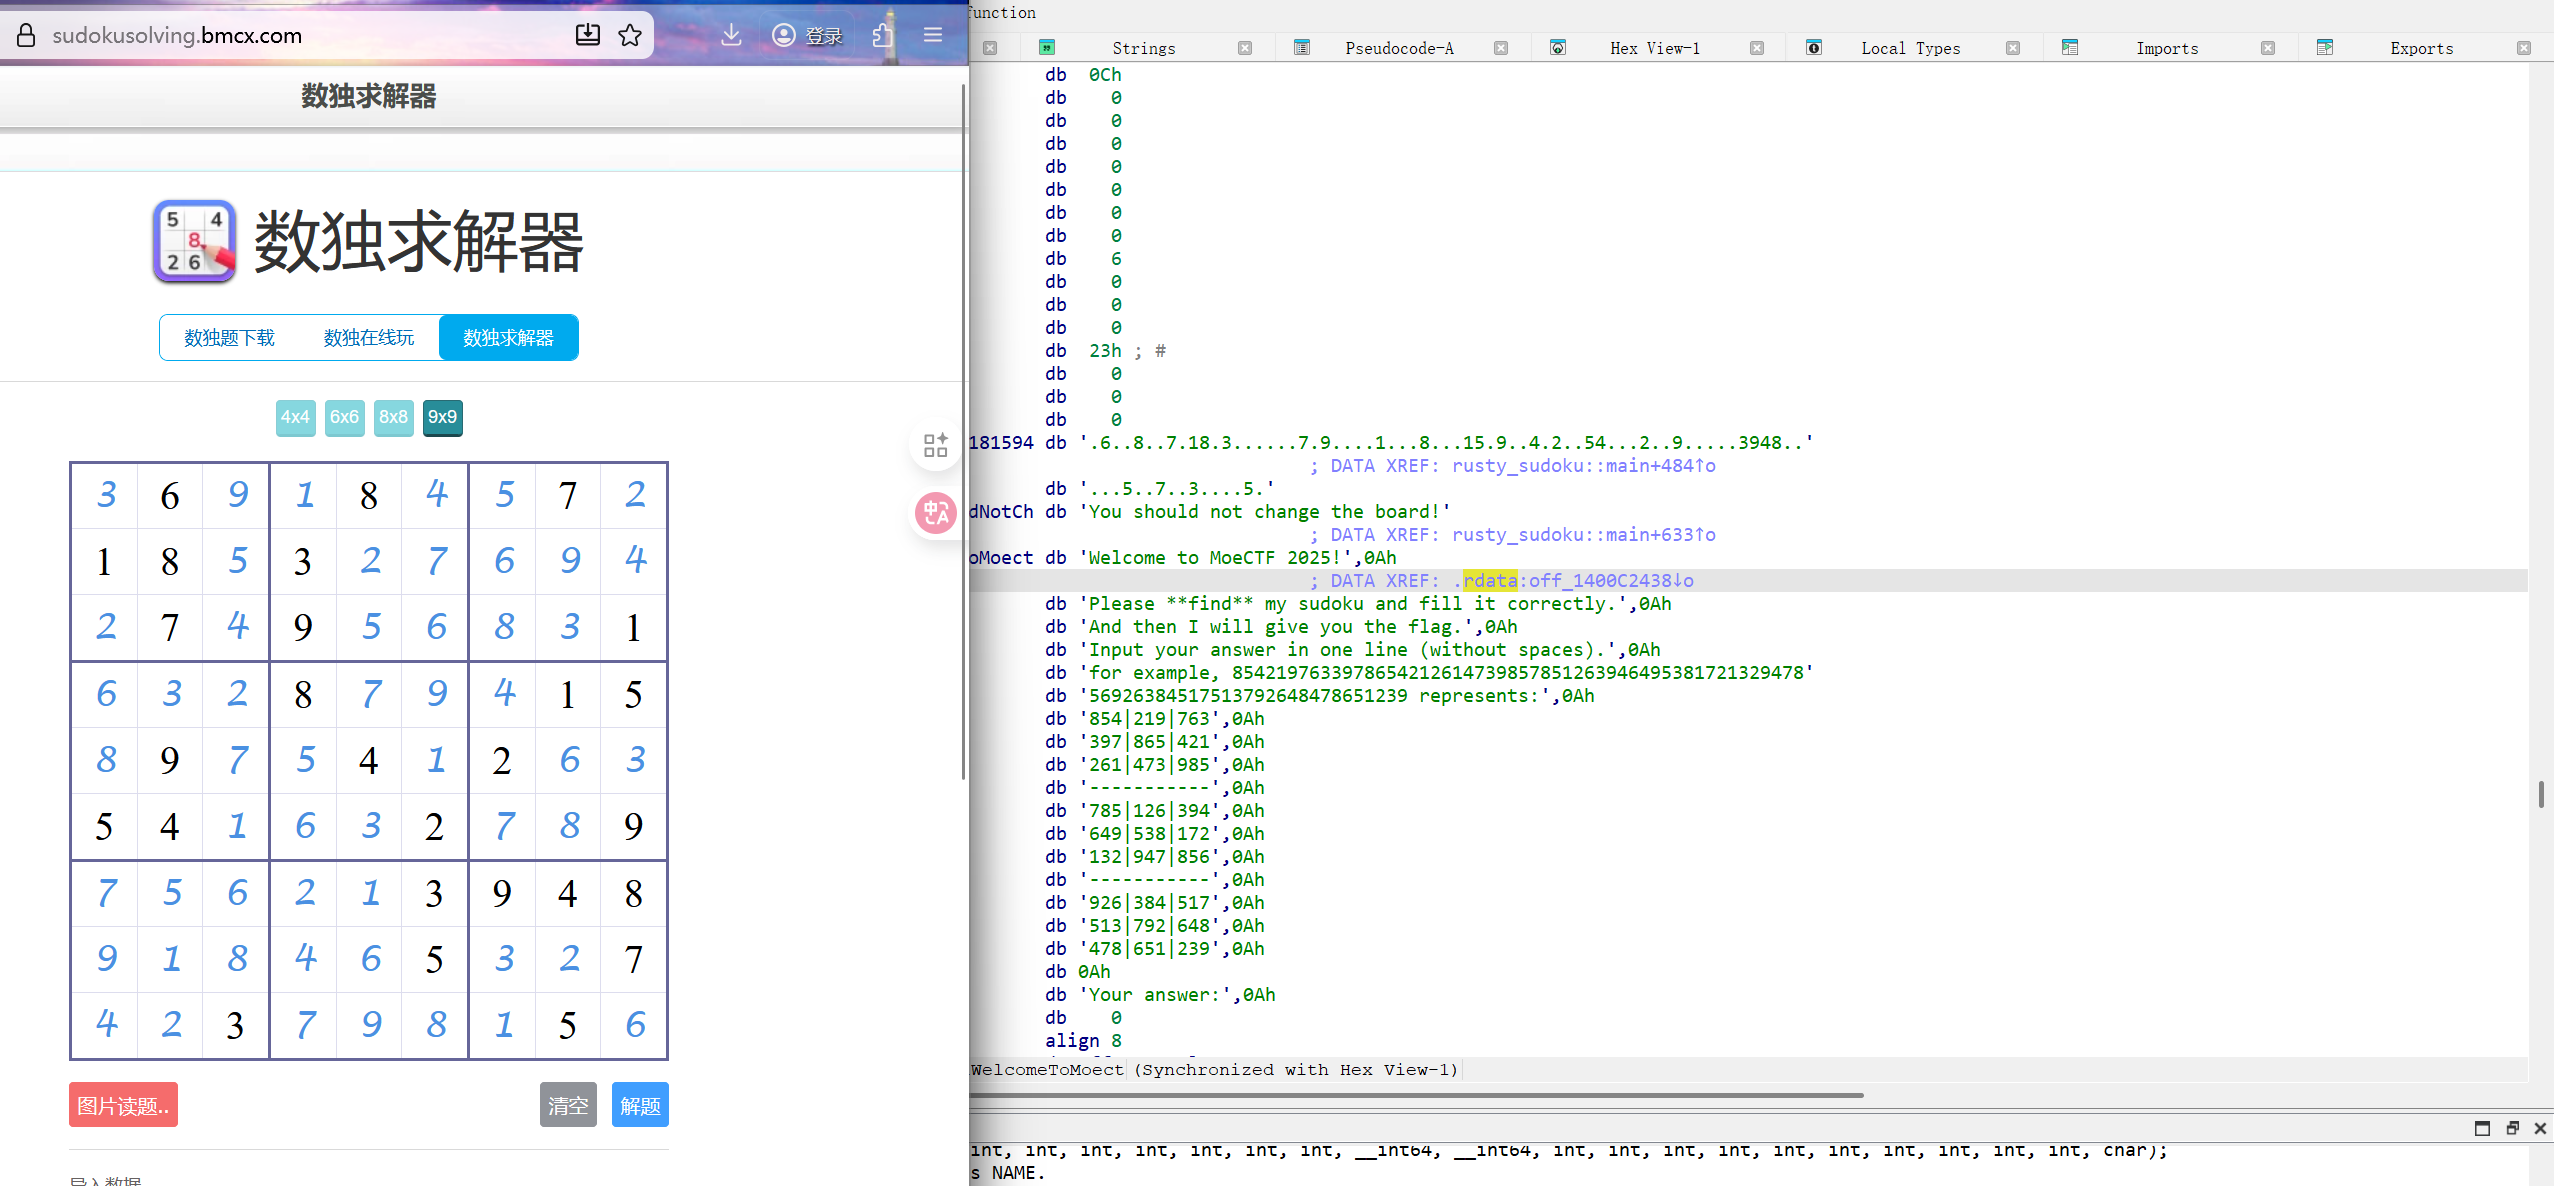This screenshot has width=2554, height=1186.
Task: Select the 8x8 grid size
Action: tap(393, 417)
